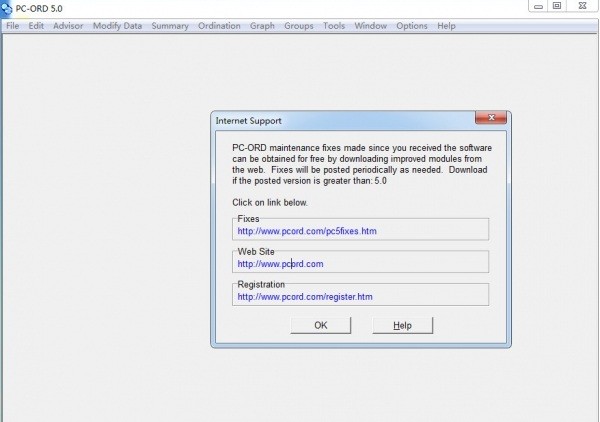Open the Window menu
This screenshot has width=600, height=422.
[x=371, y=26]
